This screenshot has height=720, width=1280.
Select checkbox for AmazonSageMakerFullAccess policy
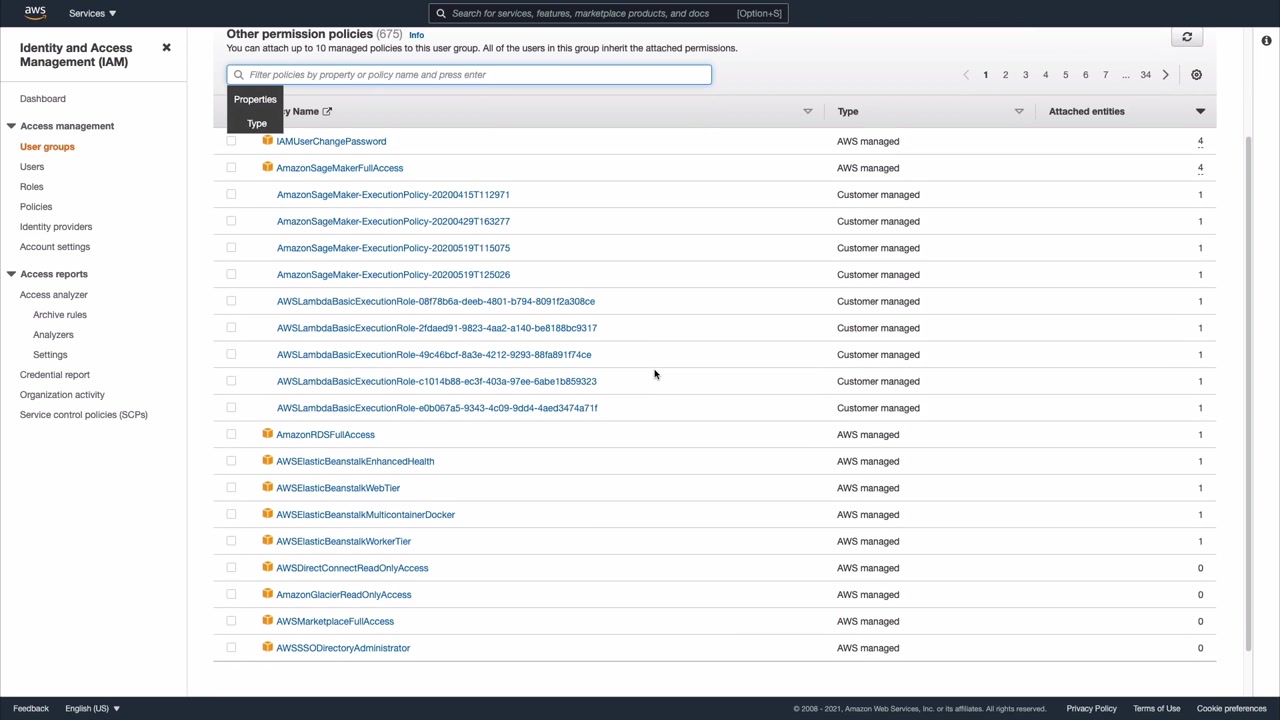click(231, 168)
